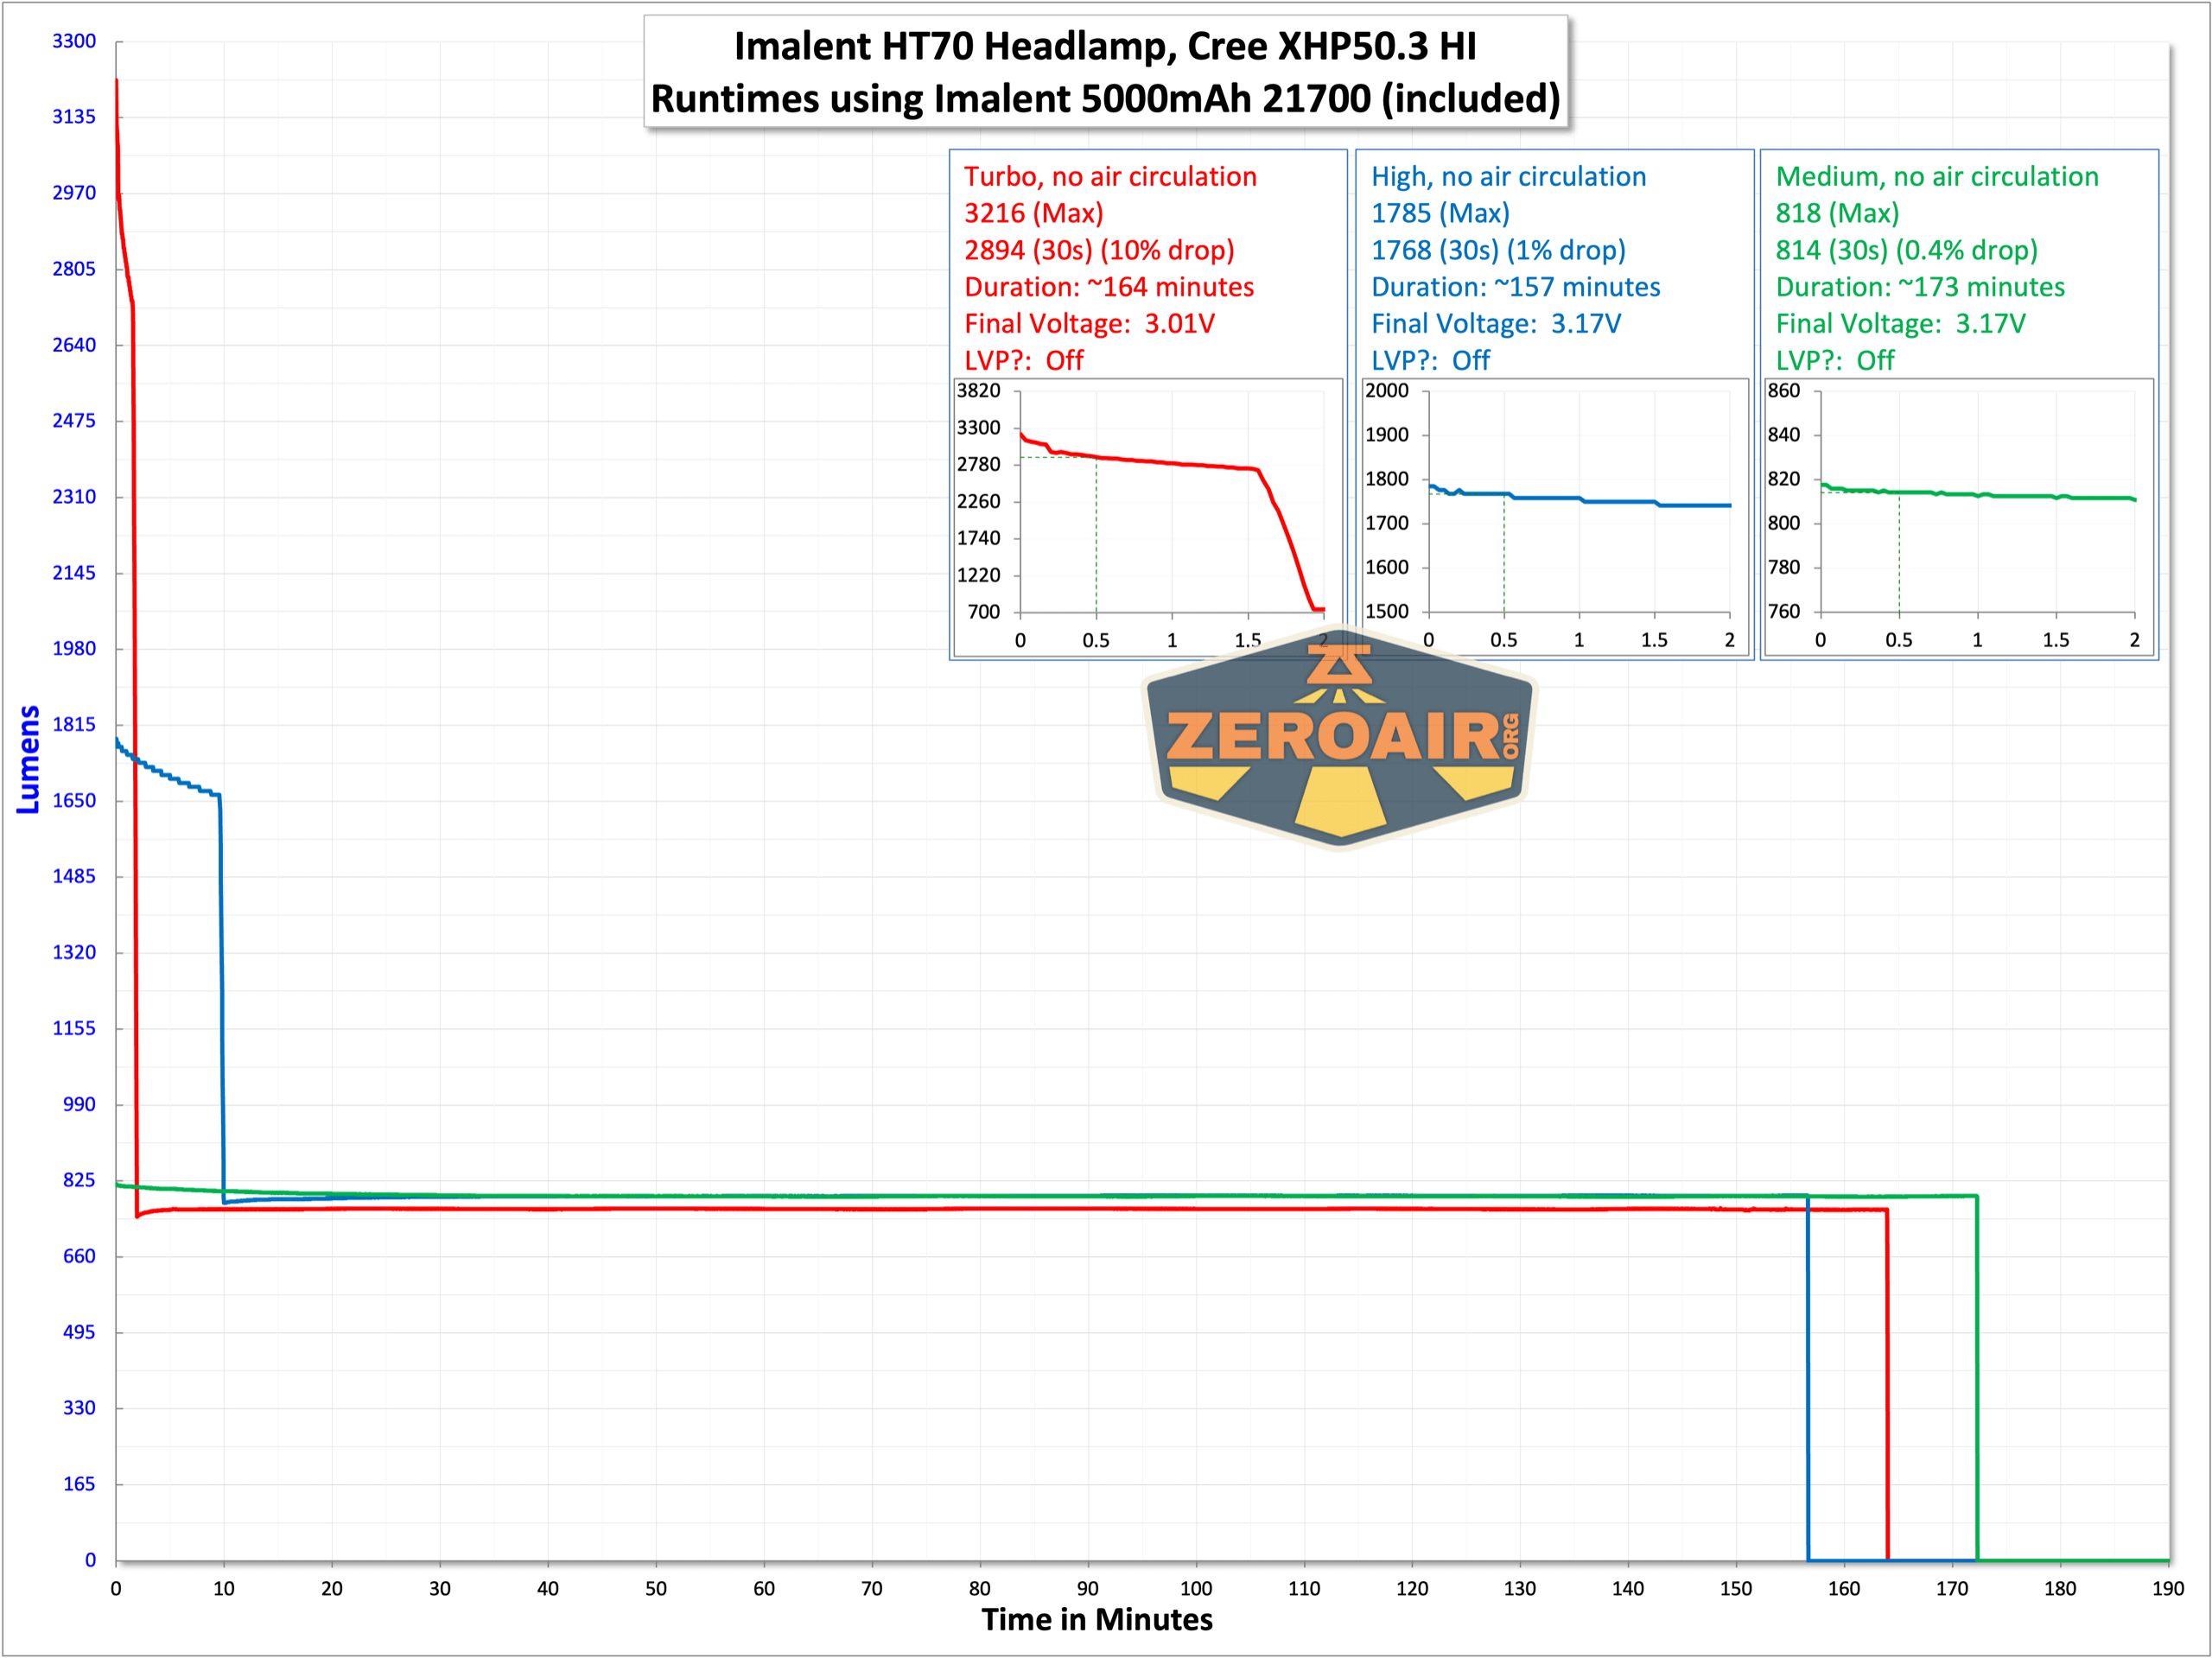Click the 'Lumens' y-axis label

coord(29,759)
